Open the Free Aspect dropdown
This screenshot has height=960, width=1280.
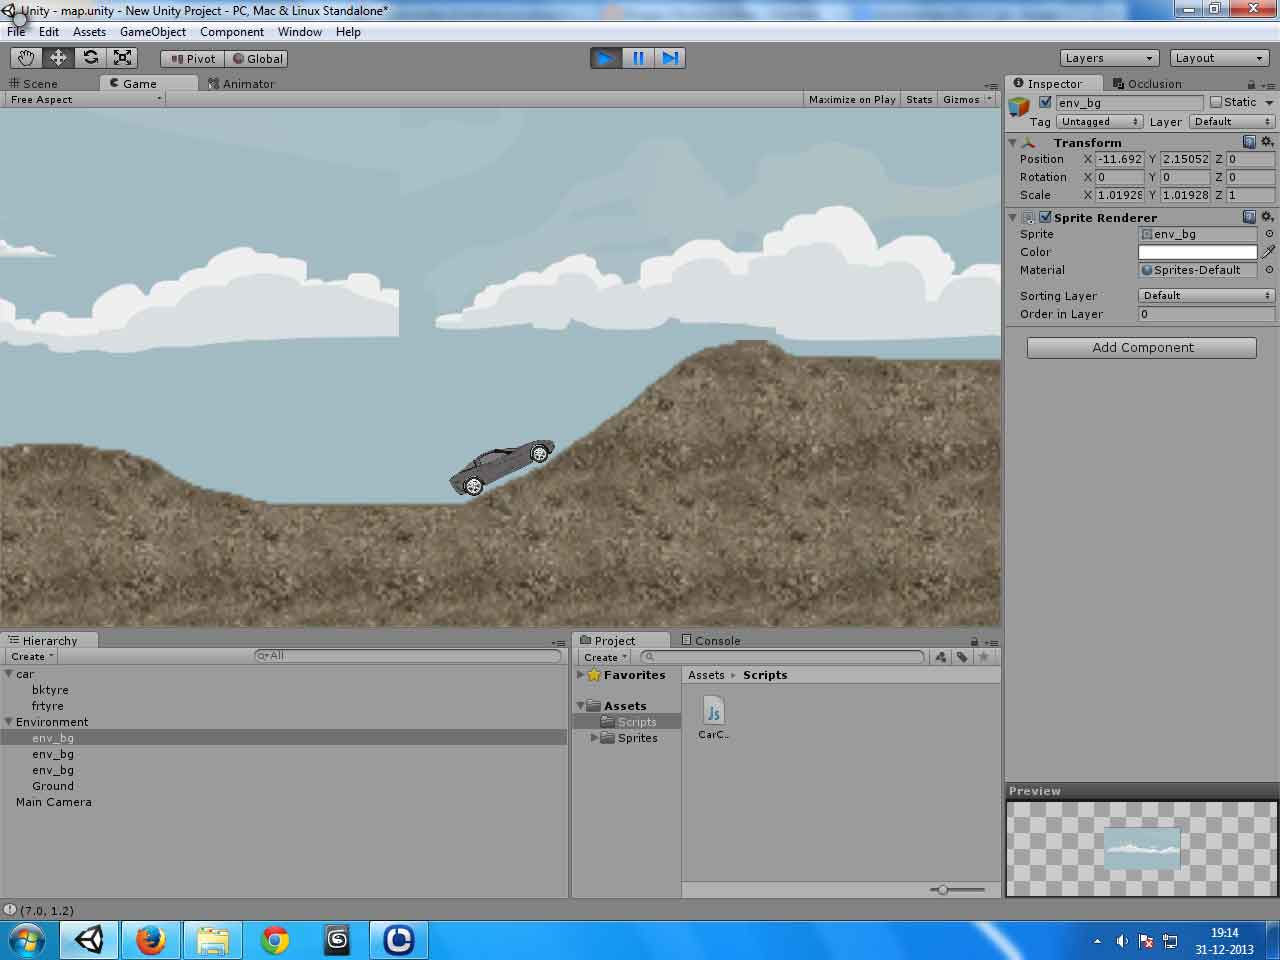[85, 99]
